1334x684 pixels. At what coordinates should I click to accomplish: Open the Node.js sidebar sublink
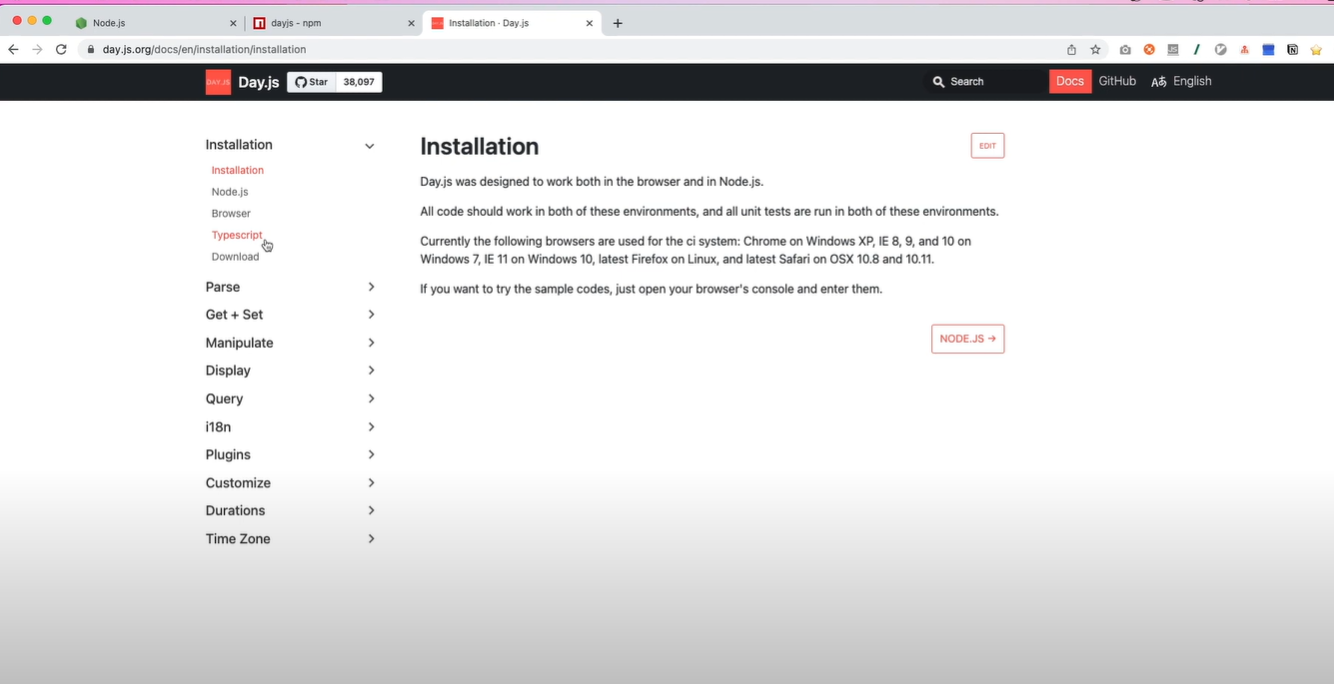[229, 192]
